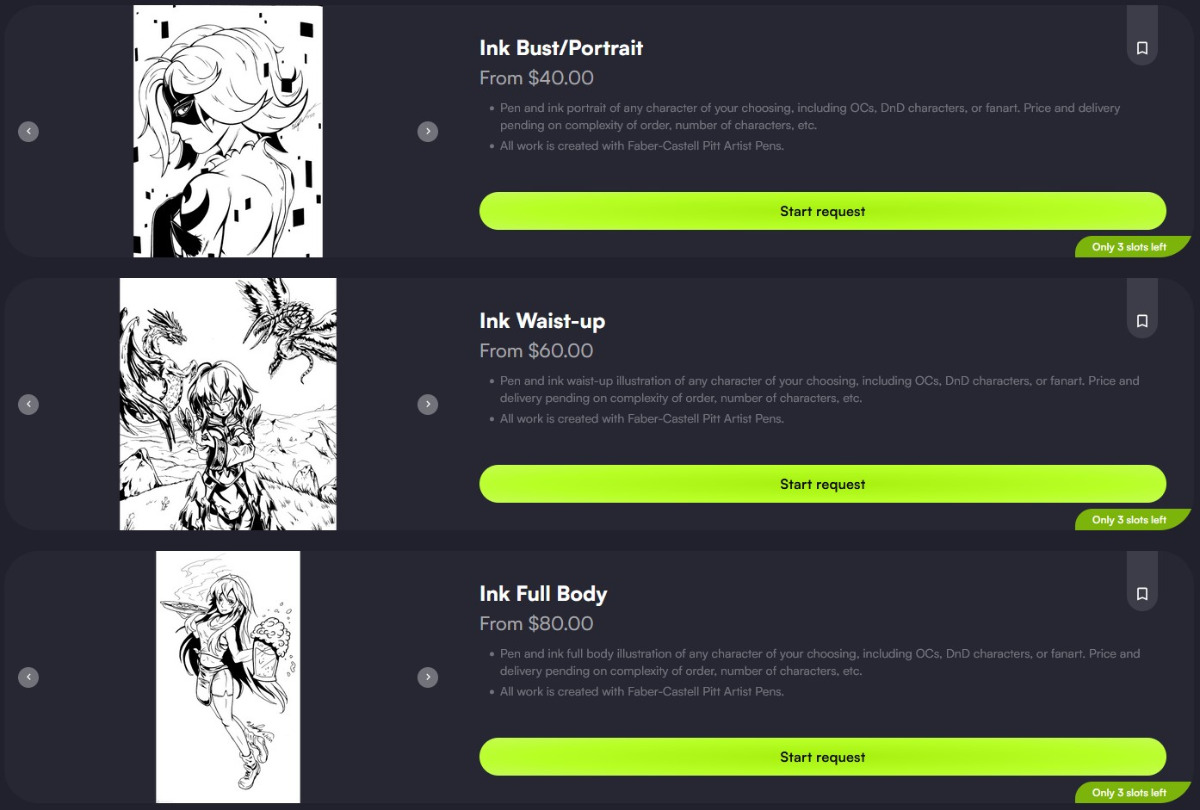Go to previous Ink Waist-up image
Viewport: 1200px width, 810px height.
click(29, 404)
